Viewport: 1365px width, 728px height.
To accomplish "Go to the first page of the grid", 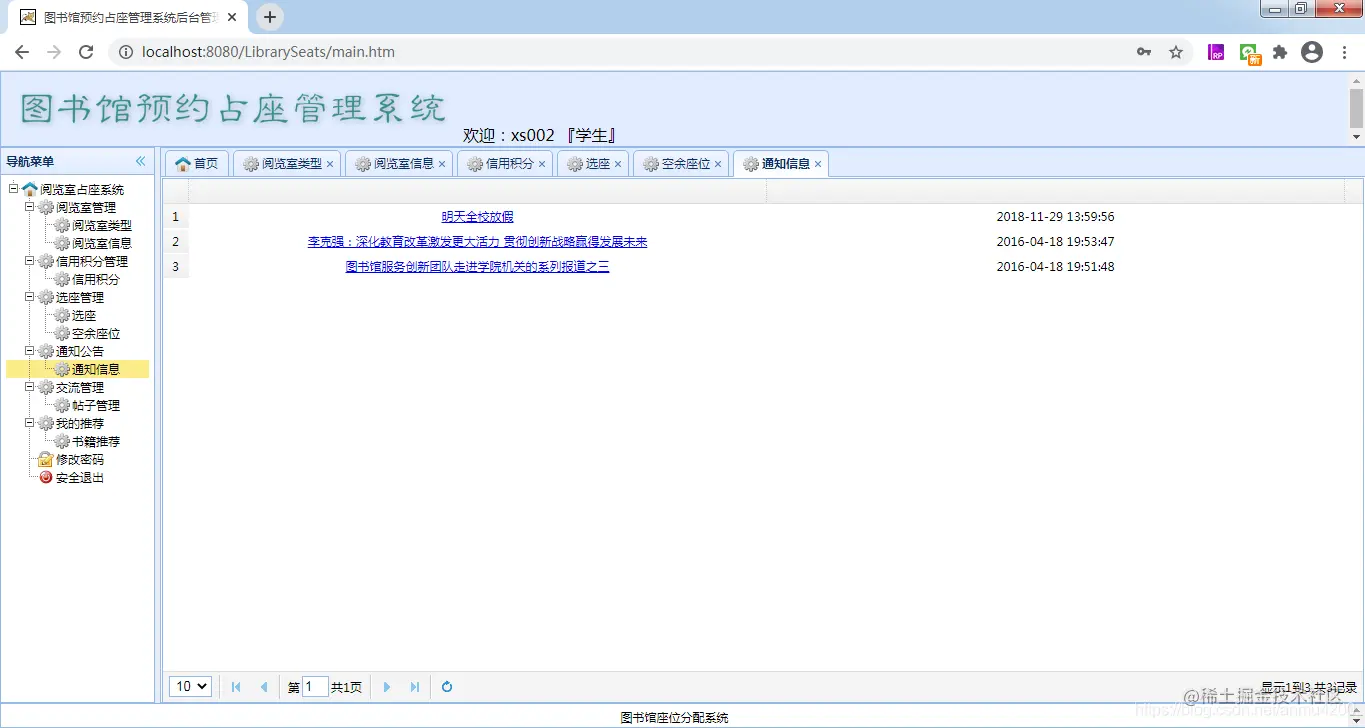I will 236,687.
